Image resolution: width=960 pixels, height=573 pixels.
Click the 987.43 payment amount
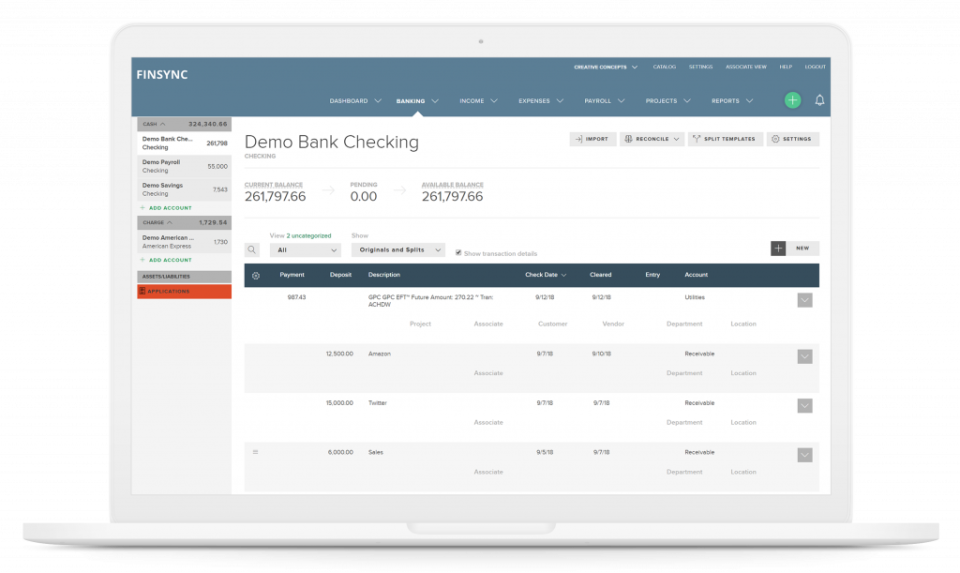pyautogui.click(x=296, y=297)
